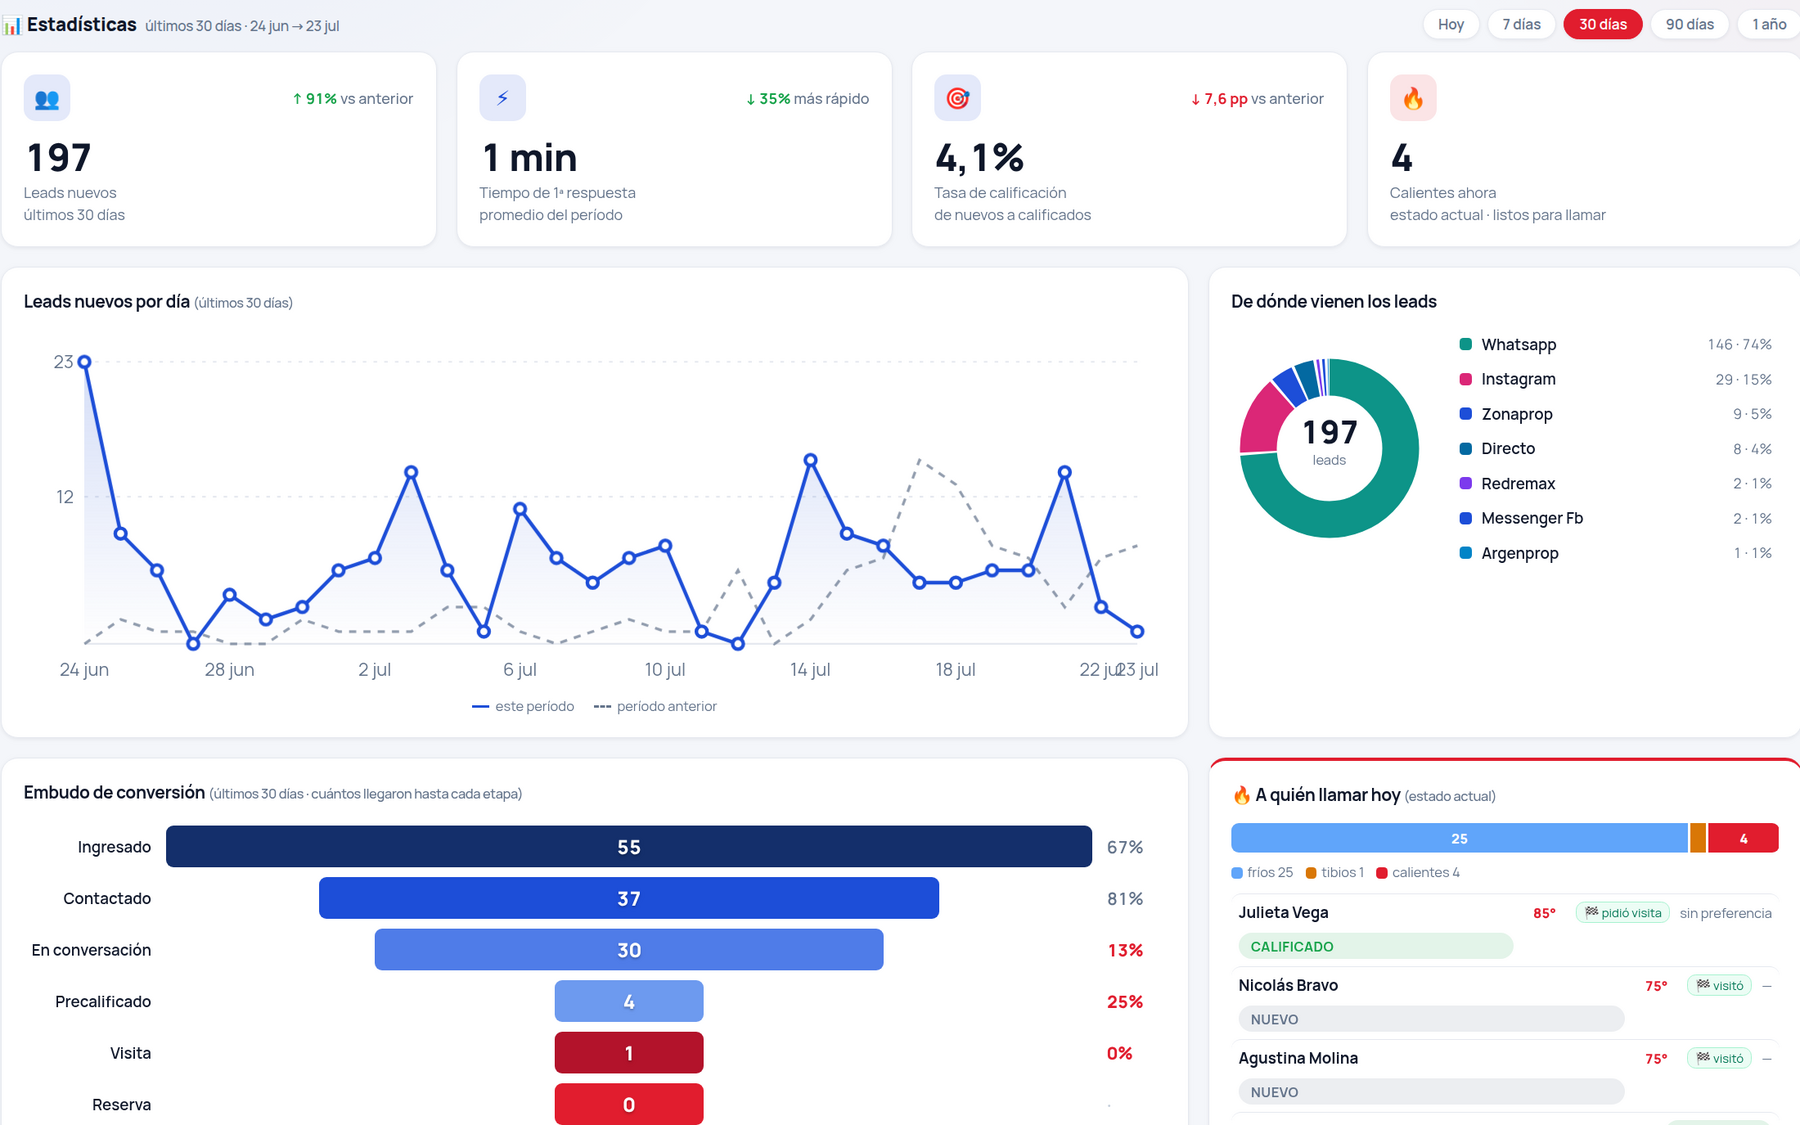Click the NUEVO pill under Agustina Molina
Screen dimensions: 1800x1125
click(x=1431, y=1092)
